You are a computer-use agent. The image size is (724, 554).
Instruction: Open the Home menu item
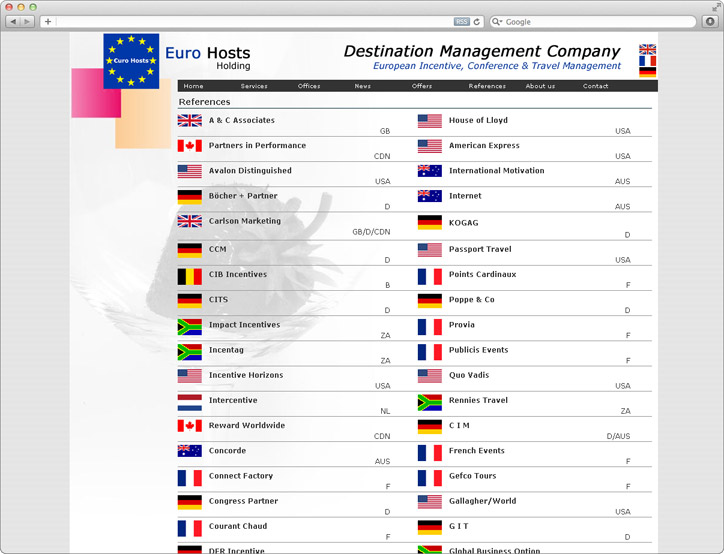click(x=193, y=86)
